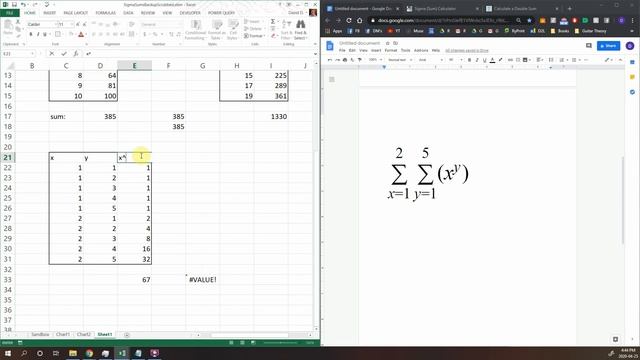Click the Chrome home button
640x360 pixels.
[x=360, y=20]
